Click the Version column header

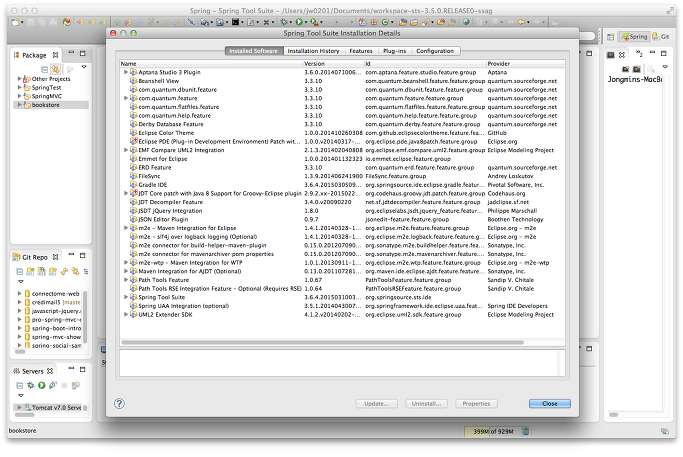click(334, 64)
